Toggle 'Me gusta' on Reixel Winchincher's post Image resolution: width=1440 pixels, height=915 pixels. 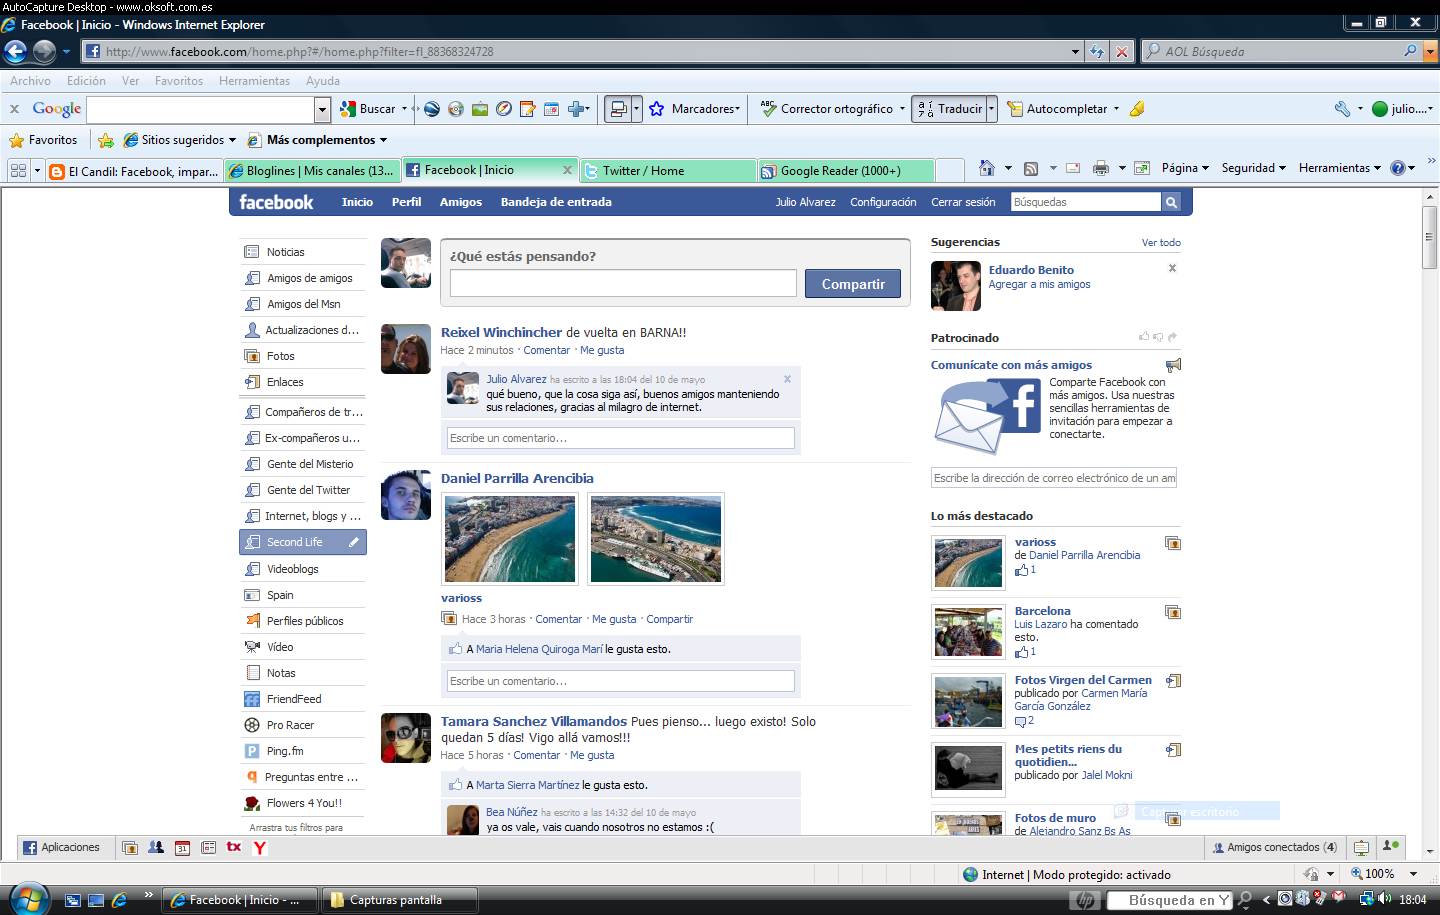(602, 350)
